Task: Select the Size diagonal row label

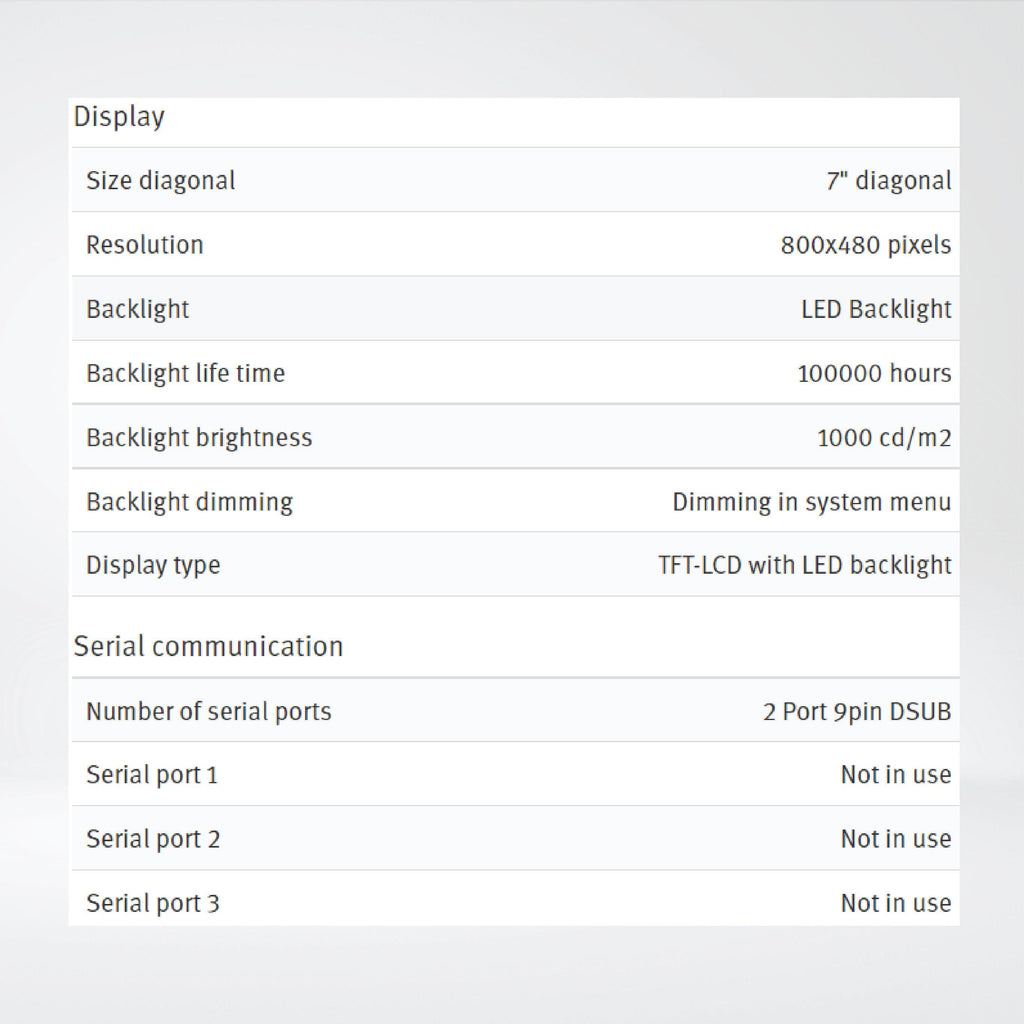Action: click(x=161, y=181)
